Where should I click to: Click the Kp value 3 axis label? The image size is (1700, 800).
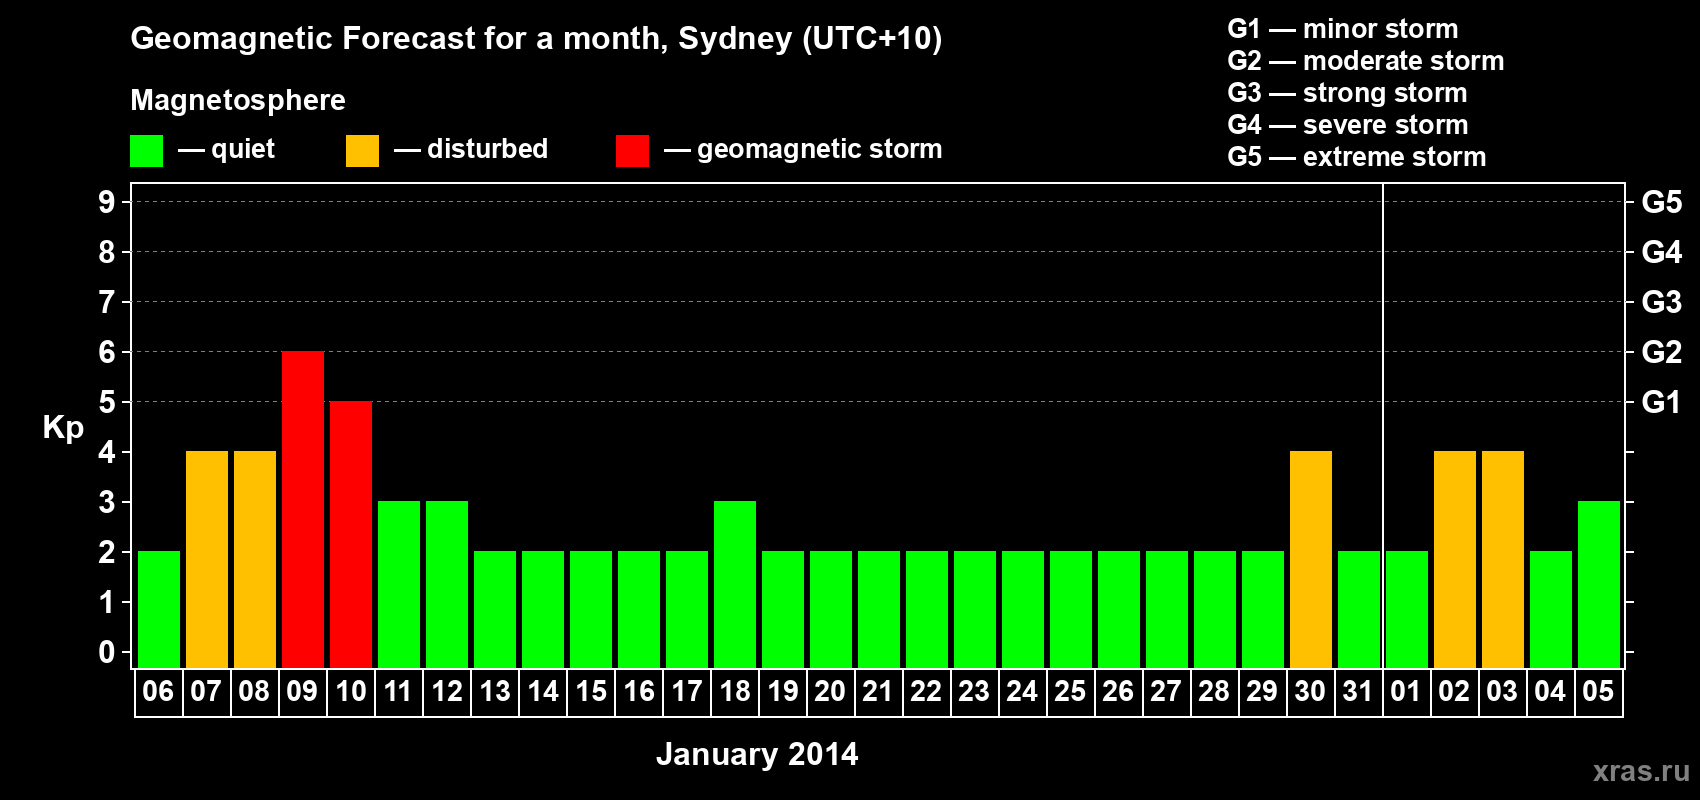[x=107, y=502]
